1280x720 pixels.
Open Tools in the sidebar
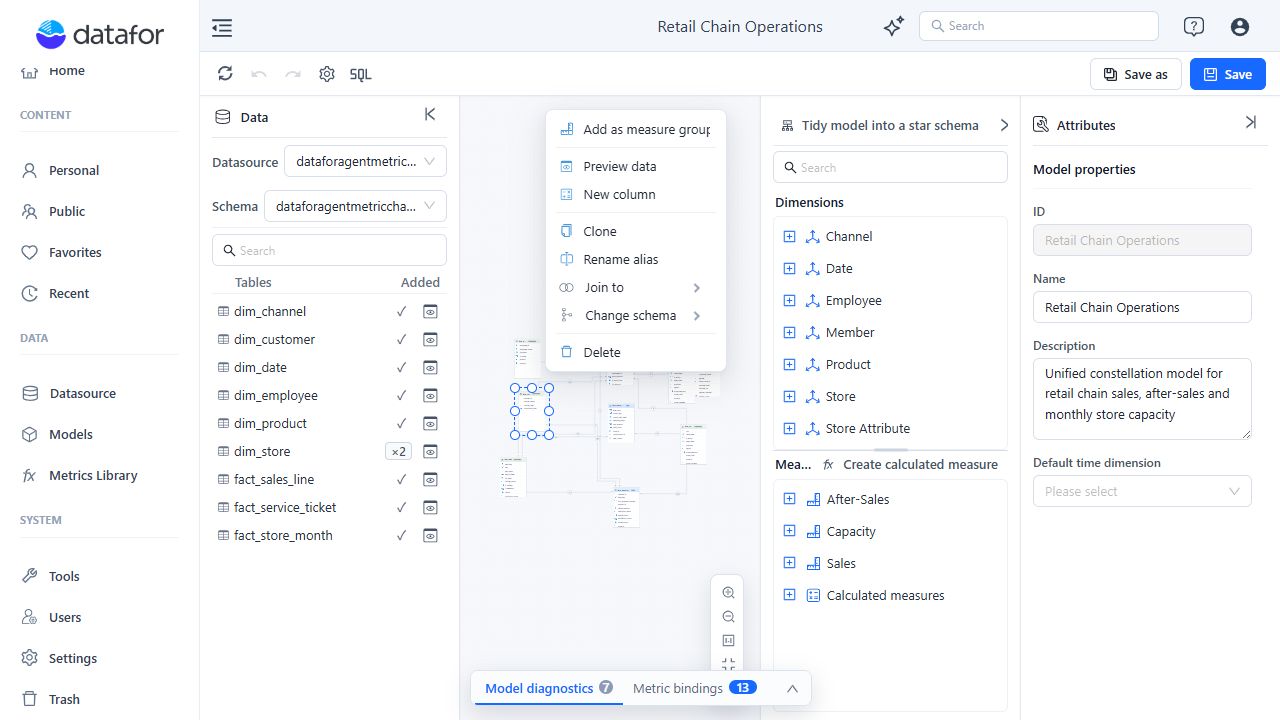[64, 576]
